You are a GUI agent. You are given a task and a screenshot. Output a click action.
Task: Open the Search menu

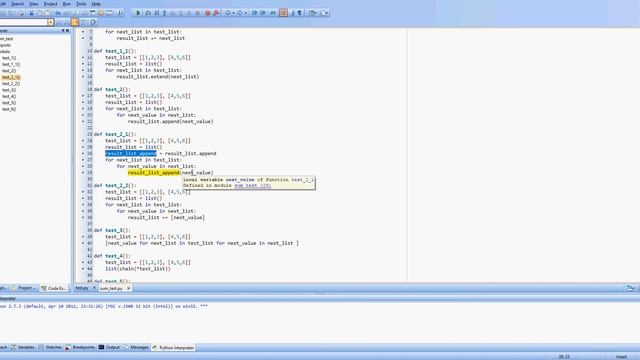[17, 4]
